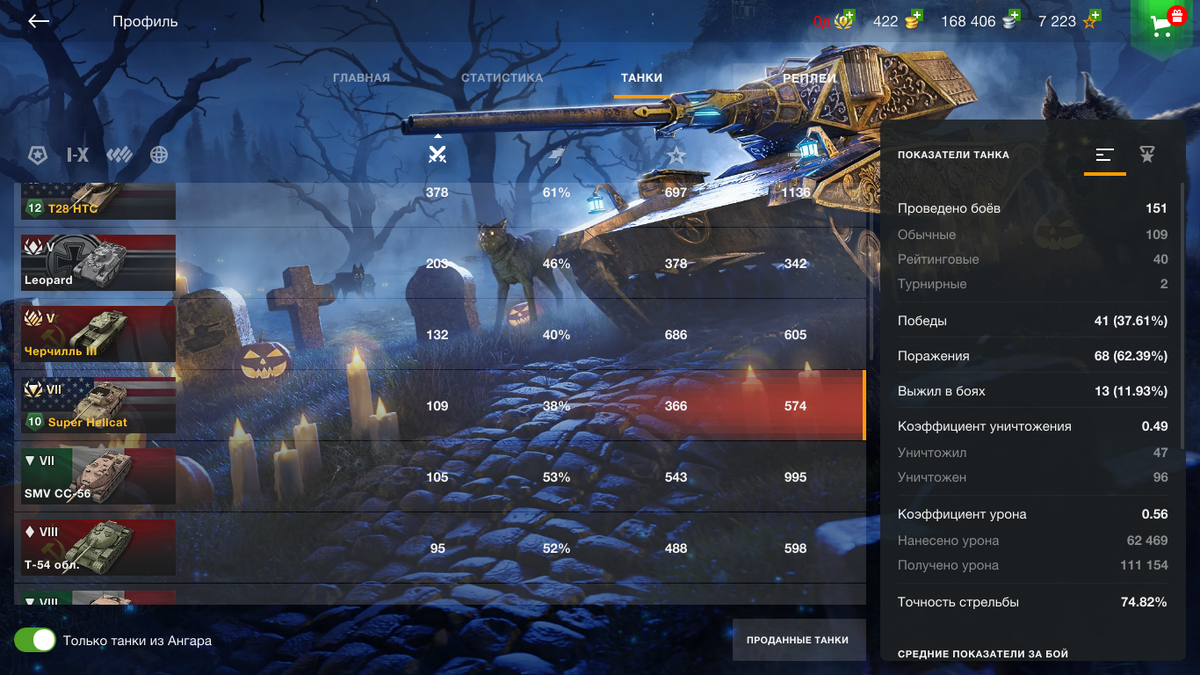The height and width of the screenshot is (675, 1200).
Task: Show tank indicators list view icon
Action: coord(1105,155)
